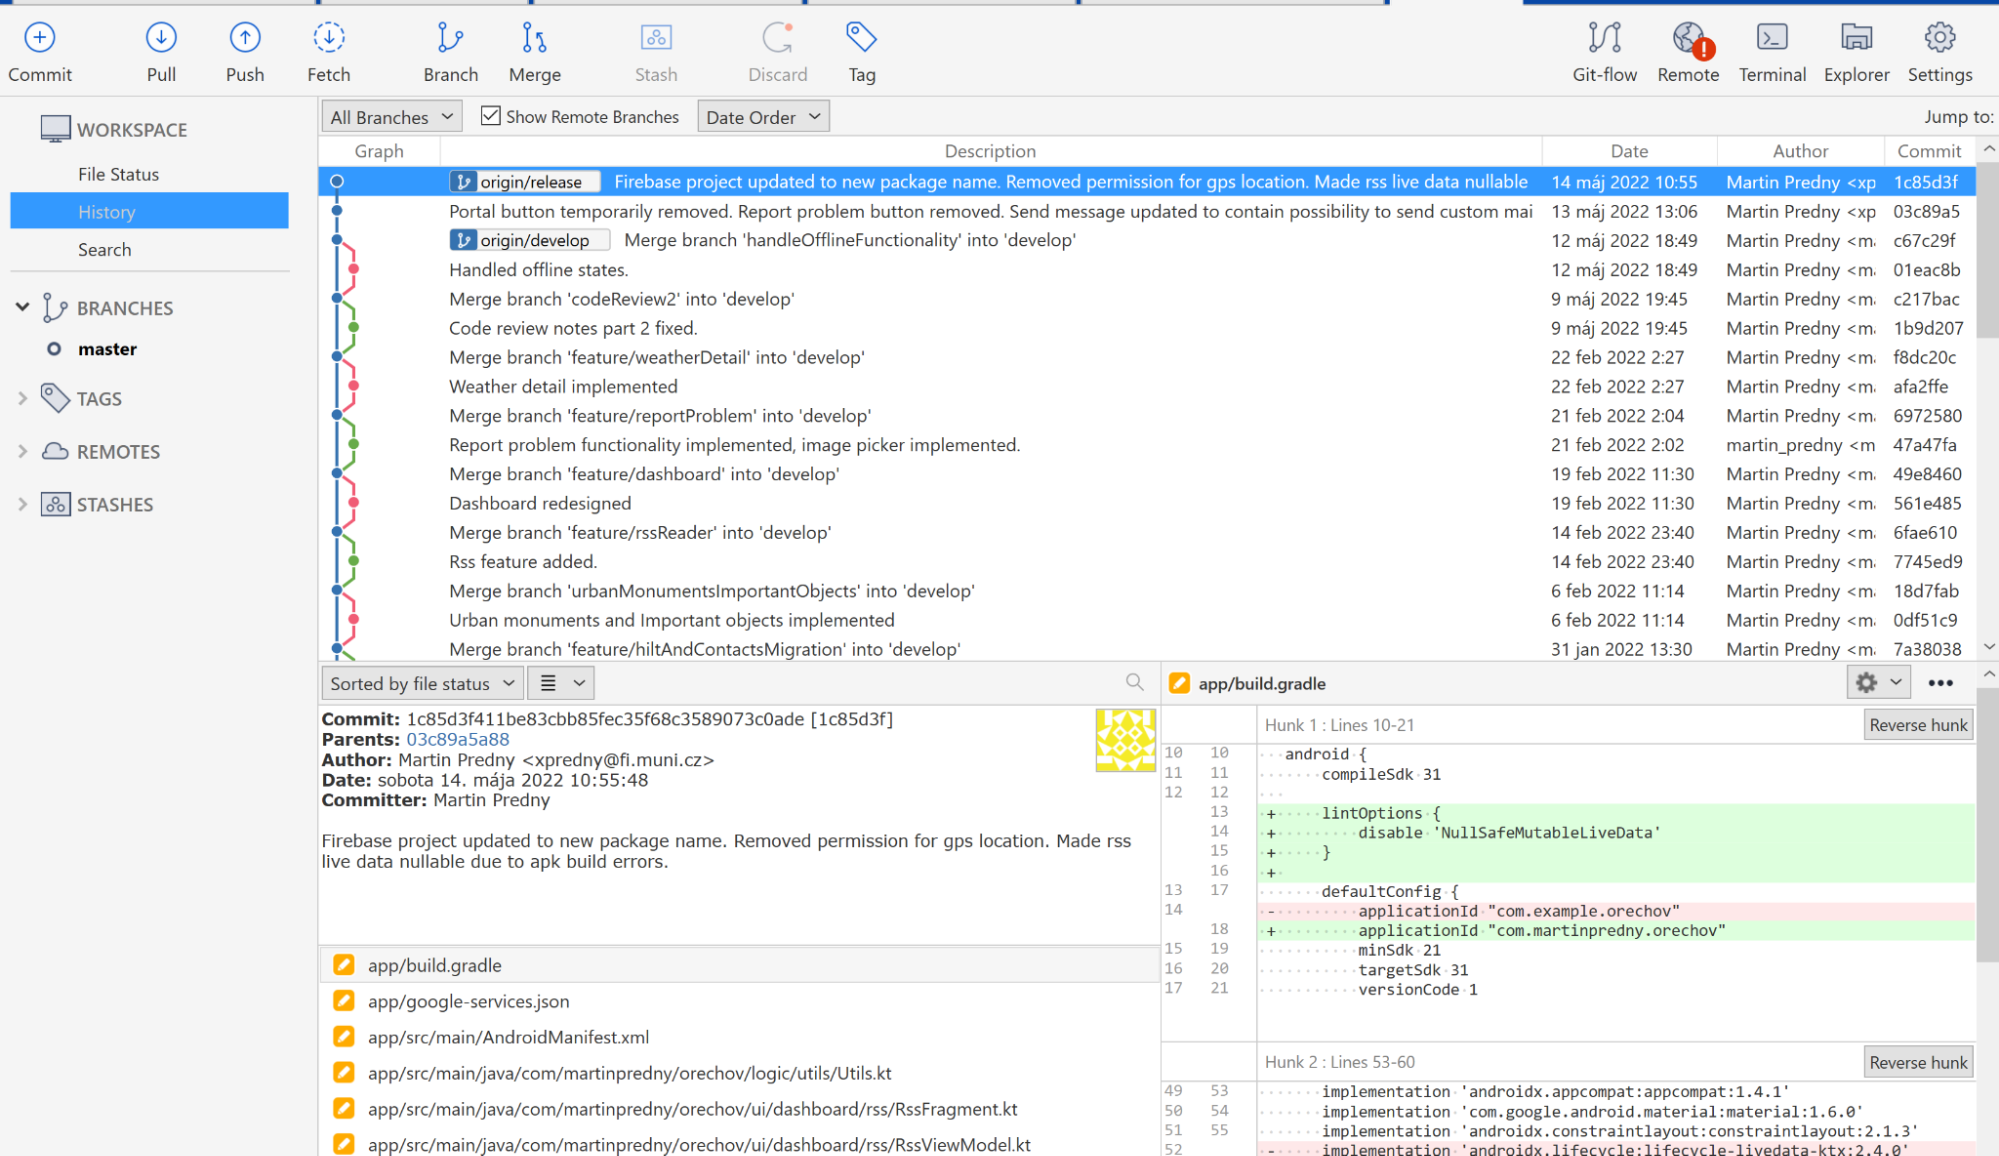Select the RssFragment.kt file entry
This screenshot has width=1999, height=1156.
click(739, 1109)
